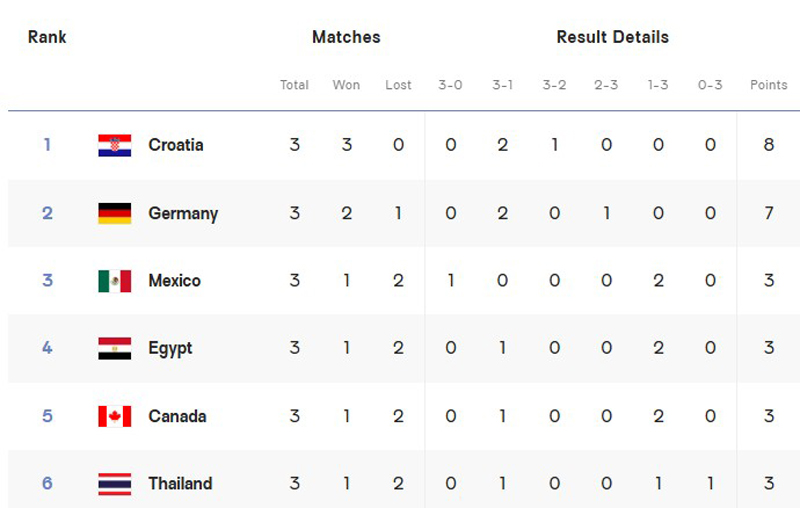Viewport: 800px width, 508px height.
Task: Click the Rank column header
Action: [x=47, y=37]
